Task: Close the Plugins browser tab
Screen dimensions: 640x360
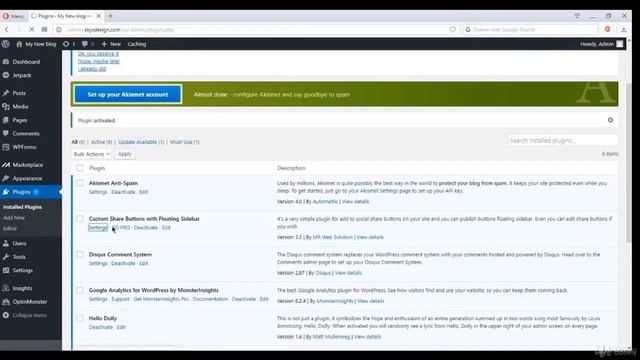Action: [98, 16]
